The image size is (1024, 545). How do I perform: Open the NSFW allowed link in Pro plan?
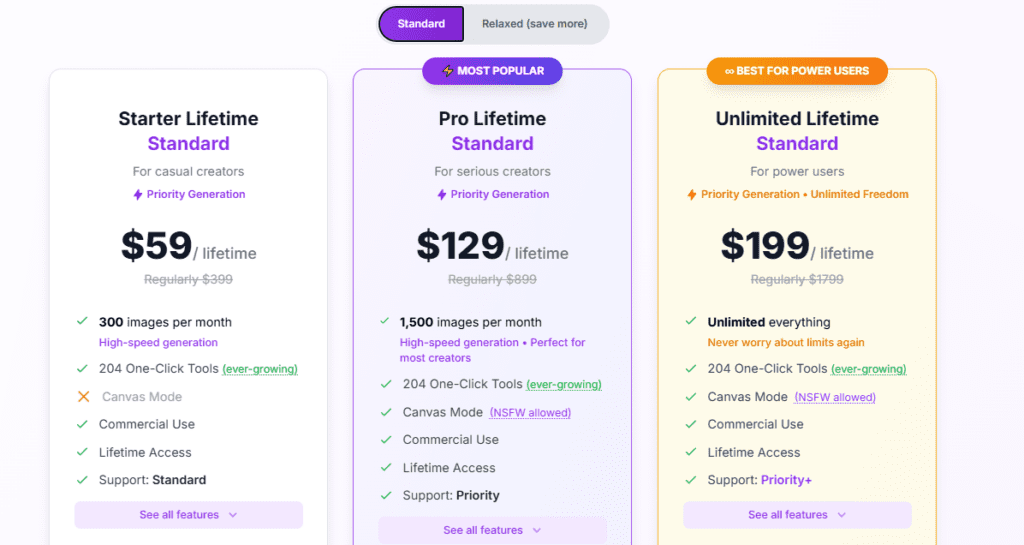(530, 413)
